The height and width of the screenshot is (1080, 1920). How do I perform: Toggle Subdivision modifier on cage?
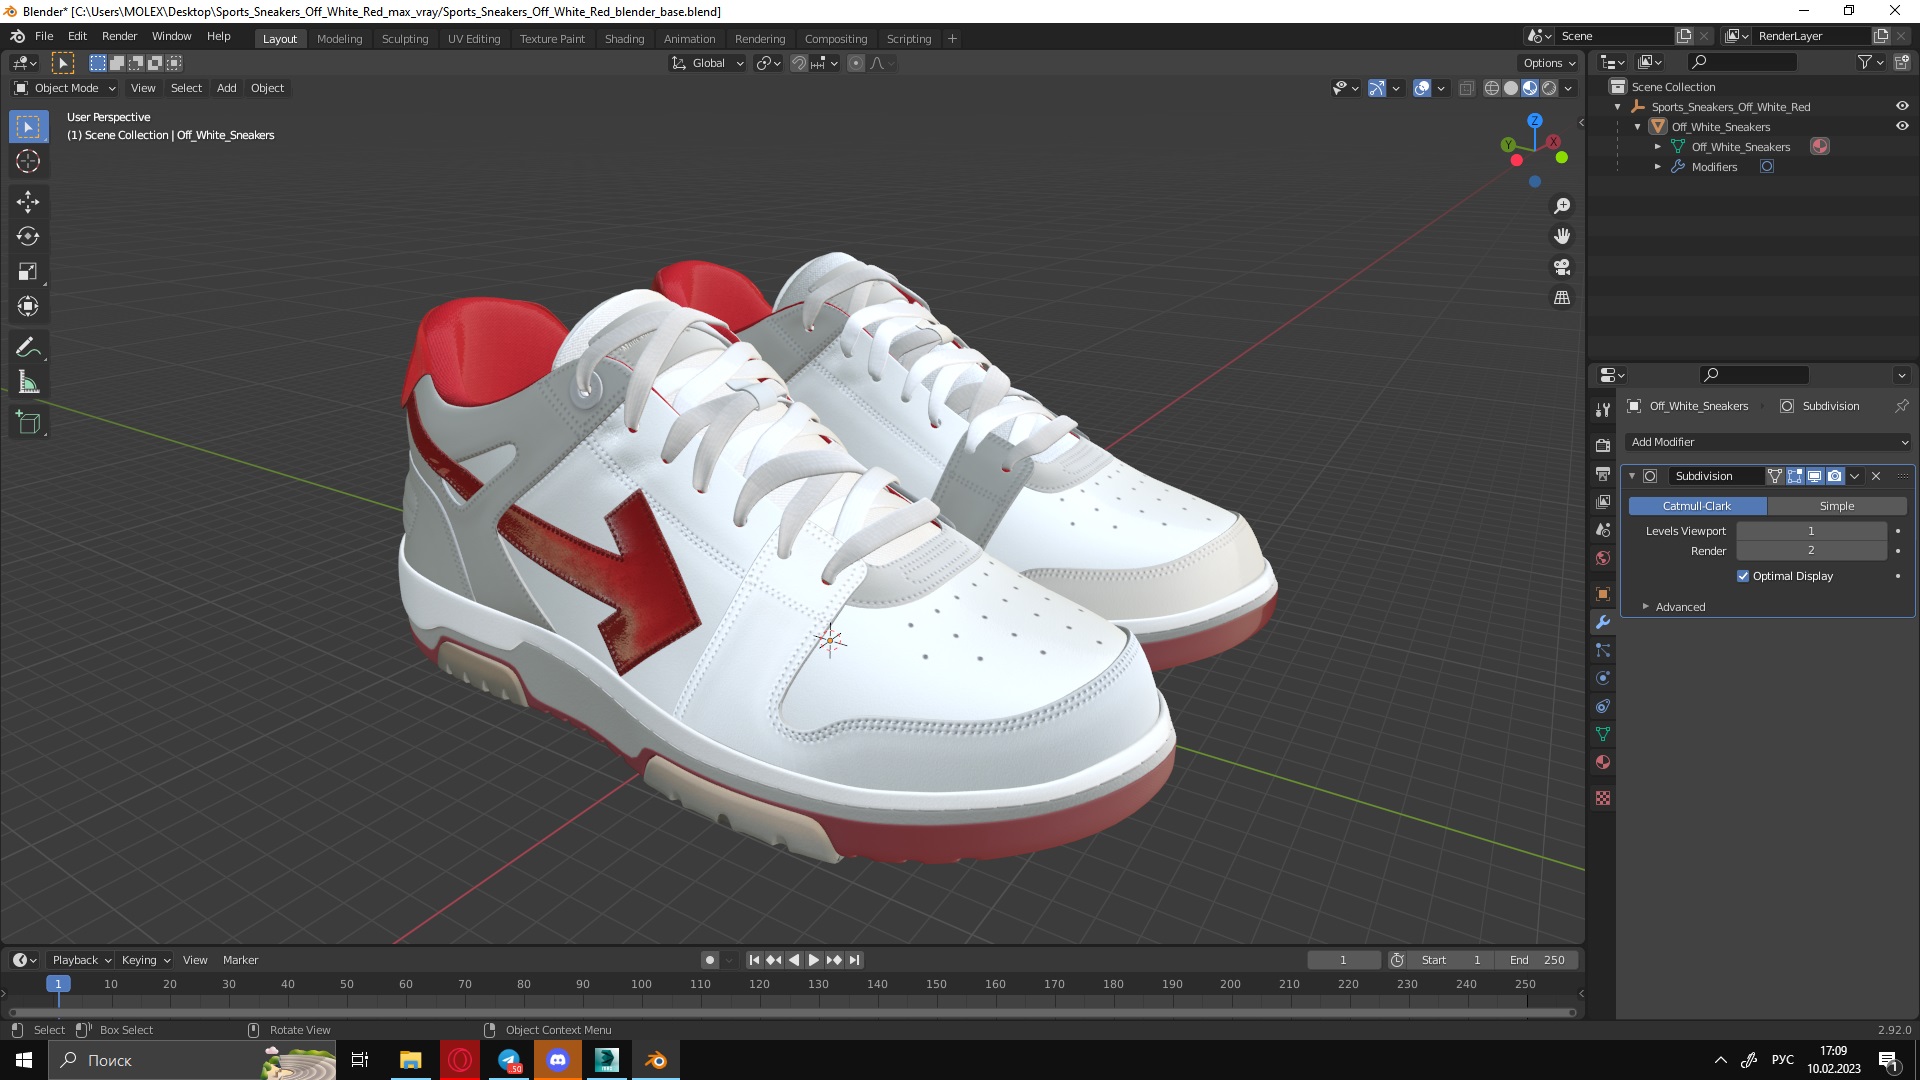tap(1775, 476)
